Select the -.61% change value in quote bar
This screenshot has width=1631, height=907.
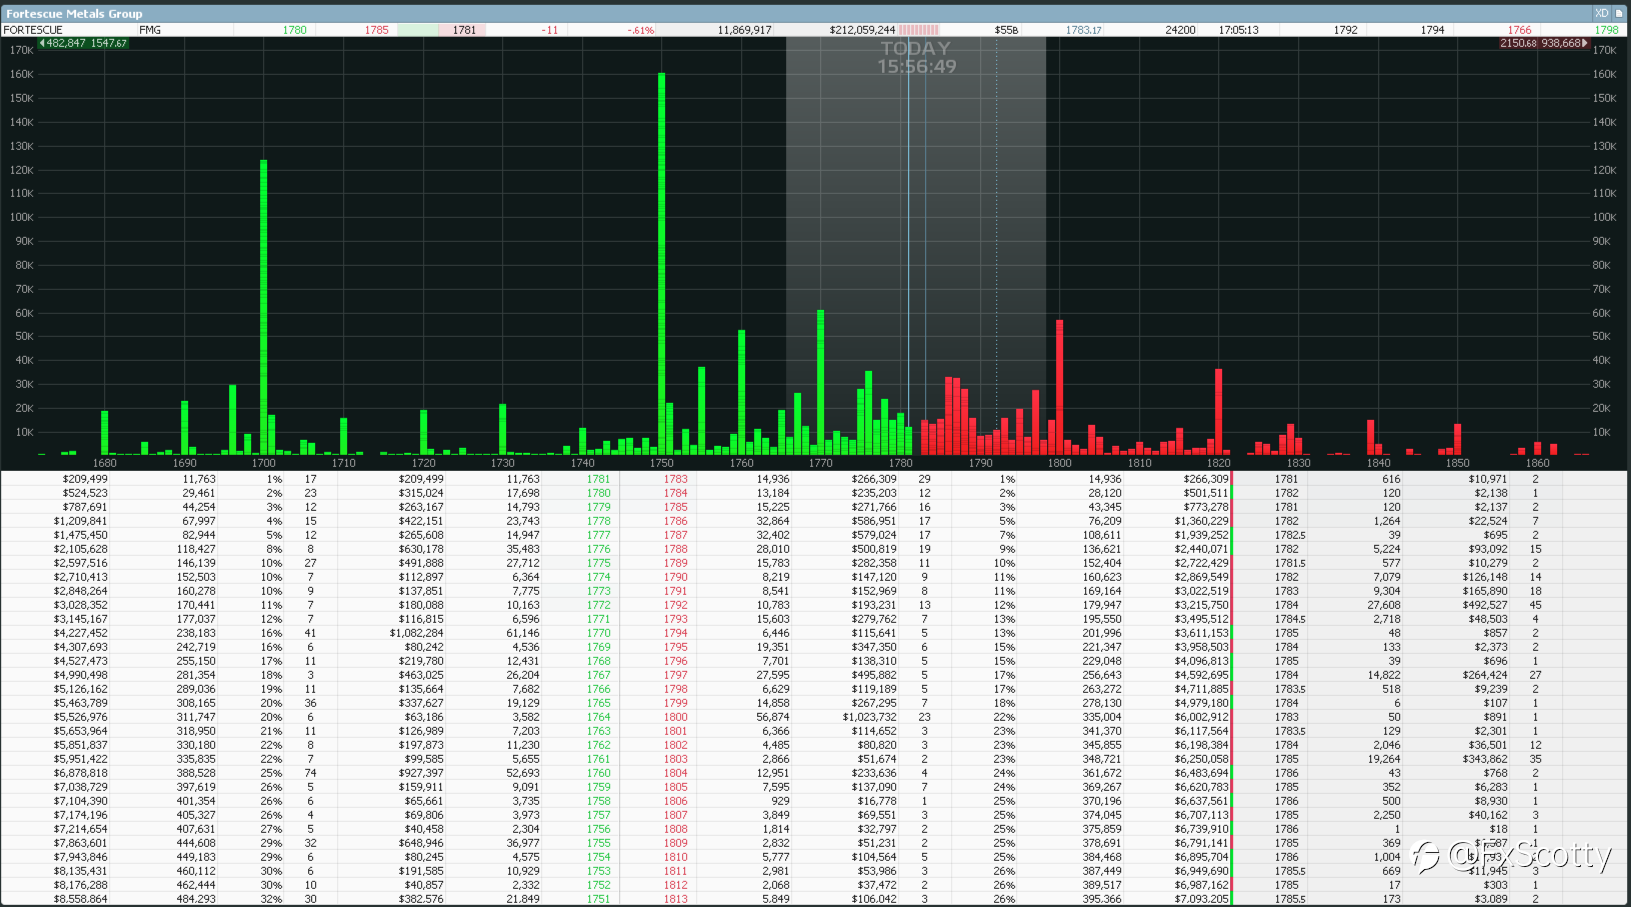[640, 30]
